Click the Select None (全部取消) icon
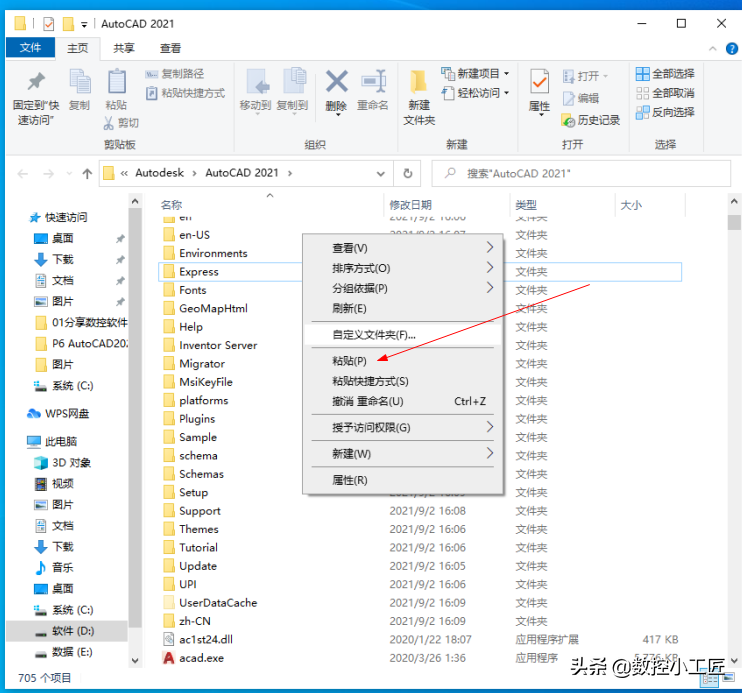The height and width of the screenshot is (693, 742). pyautogui.click(x=642, y=93)
